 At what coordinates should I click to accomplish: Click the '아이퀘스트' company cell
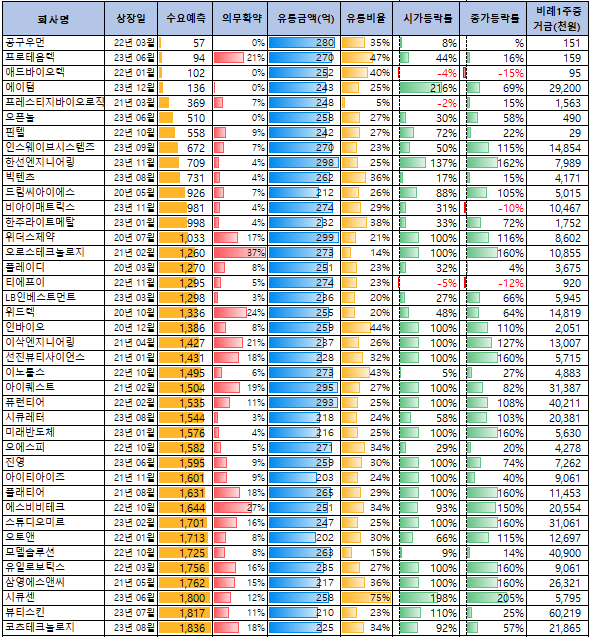(53, 388)
